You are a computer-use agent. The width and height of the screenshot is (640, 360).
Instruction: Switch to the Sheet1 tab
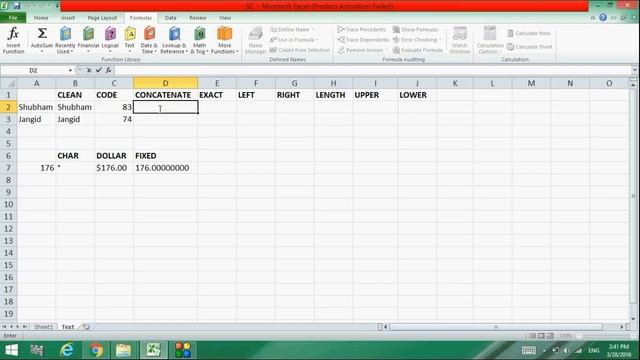(x=43, y=327)
